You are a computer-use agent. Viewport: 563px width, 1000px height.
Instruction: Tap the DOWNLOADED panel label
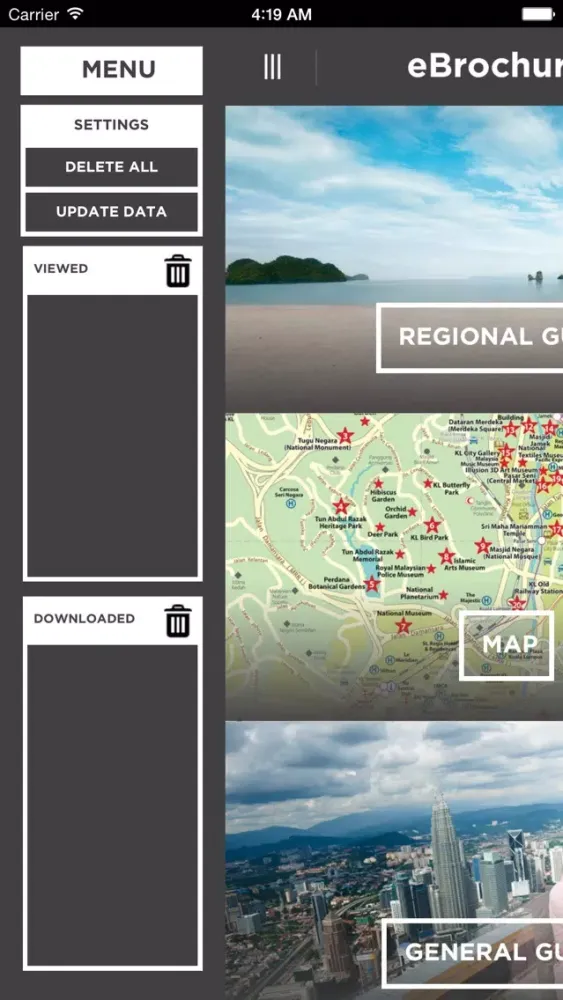coord(84,619)
